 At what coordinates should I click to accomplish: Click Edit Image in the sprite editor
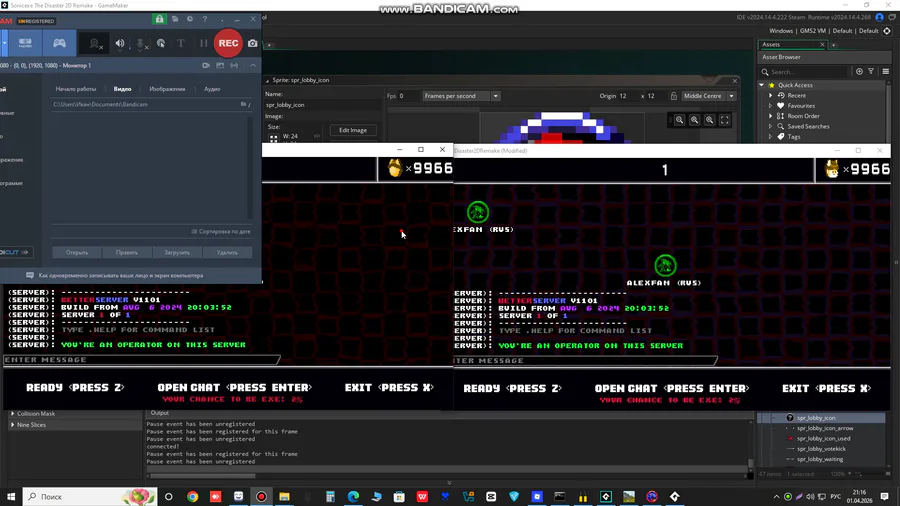click(x=353, y=130)
